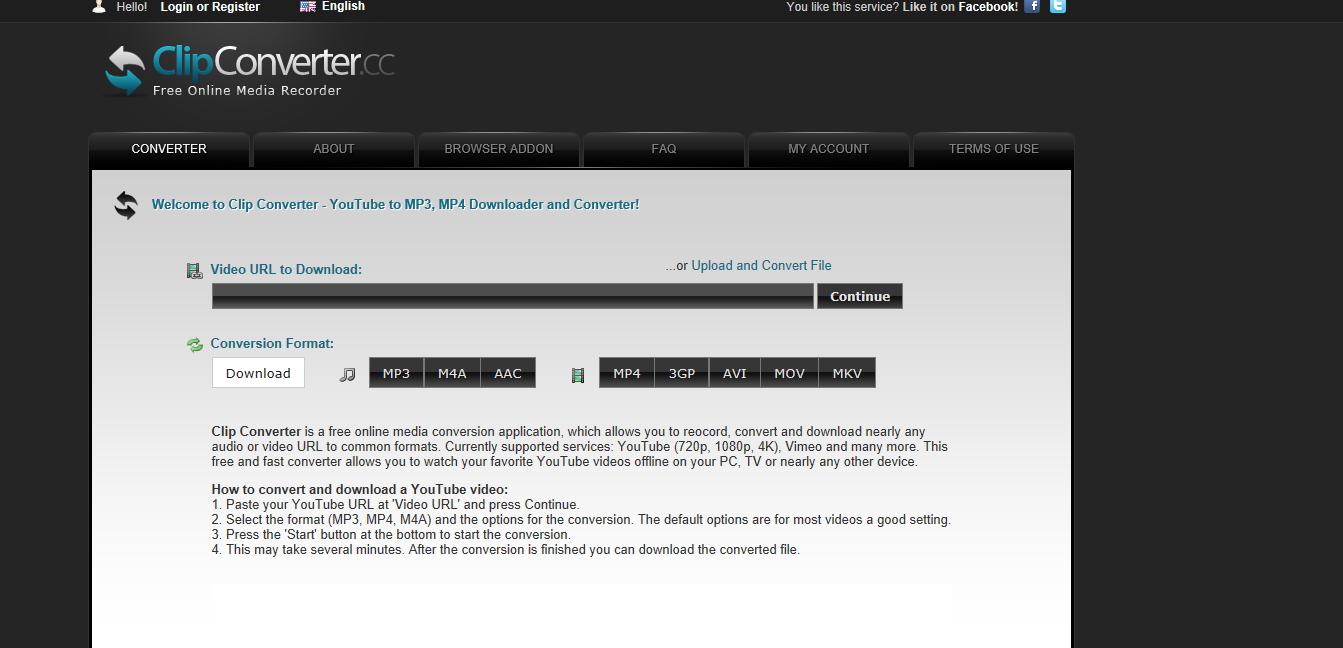Click the bold 'Clip Converter' description text
The height and width of the screenshot is (648, 1343).
(x=256, y=432)
